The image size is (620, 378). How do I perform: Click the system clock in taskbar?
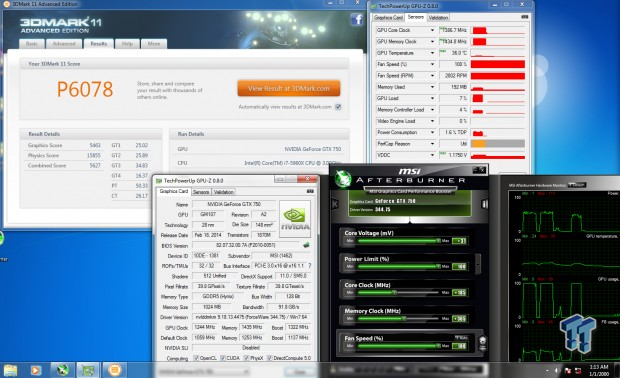[599, 370]
